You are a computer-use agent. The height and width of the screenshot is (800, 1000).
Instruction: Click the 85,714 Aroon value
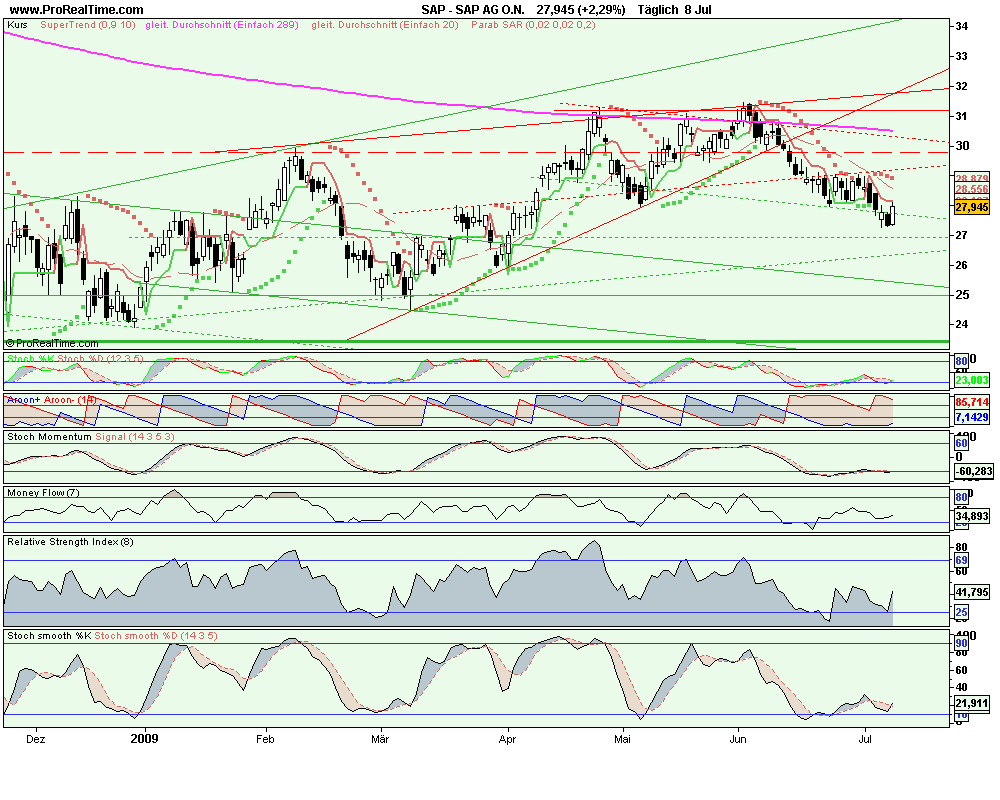[x=972, y=403]
